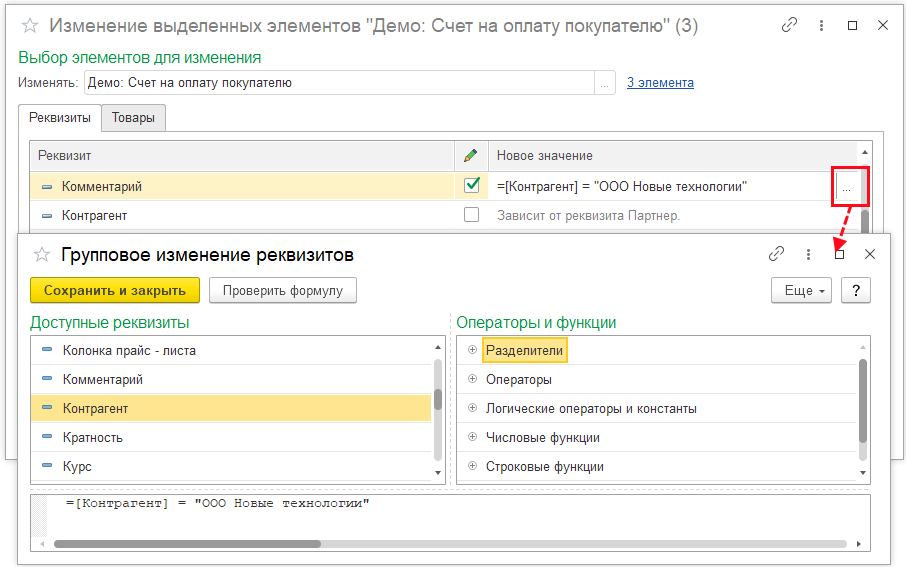Get link icon in the Групповое изменение реквизитов dialog
The width and height of the screenshot is (906, 567).
click(777, 254)
